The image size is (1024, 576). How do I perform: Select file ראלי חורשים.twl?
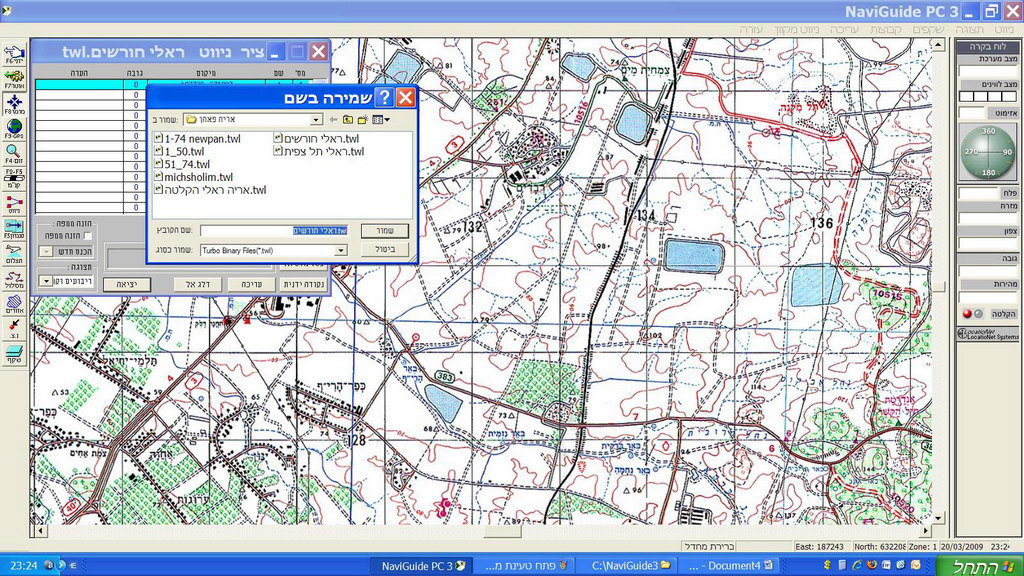[x=316, y=138]
